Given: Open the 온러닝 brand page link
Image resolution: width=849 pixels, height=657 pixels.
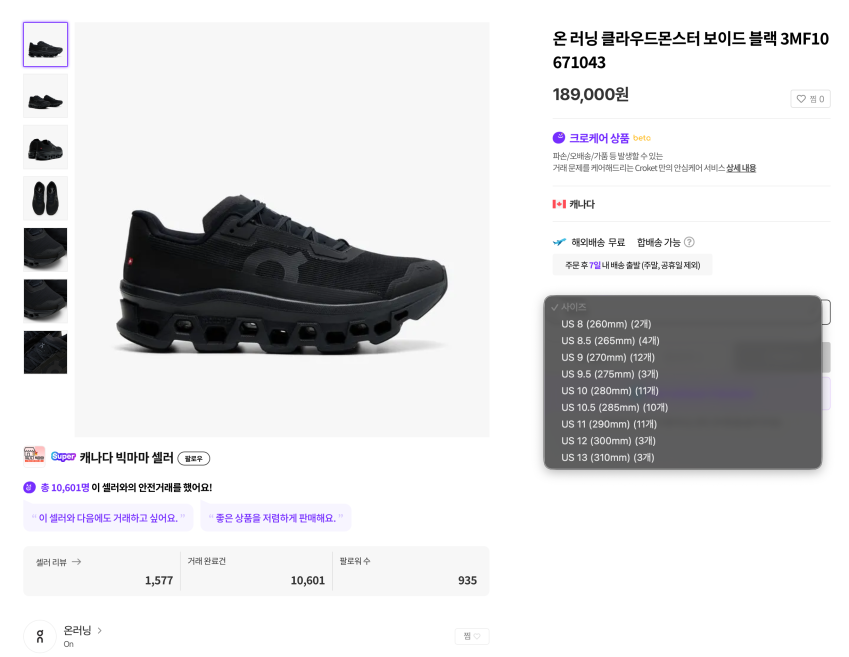Looking at the screenshot, I should (83, 630).
